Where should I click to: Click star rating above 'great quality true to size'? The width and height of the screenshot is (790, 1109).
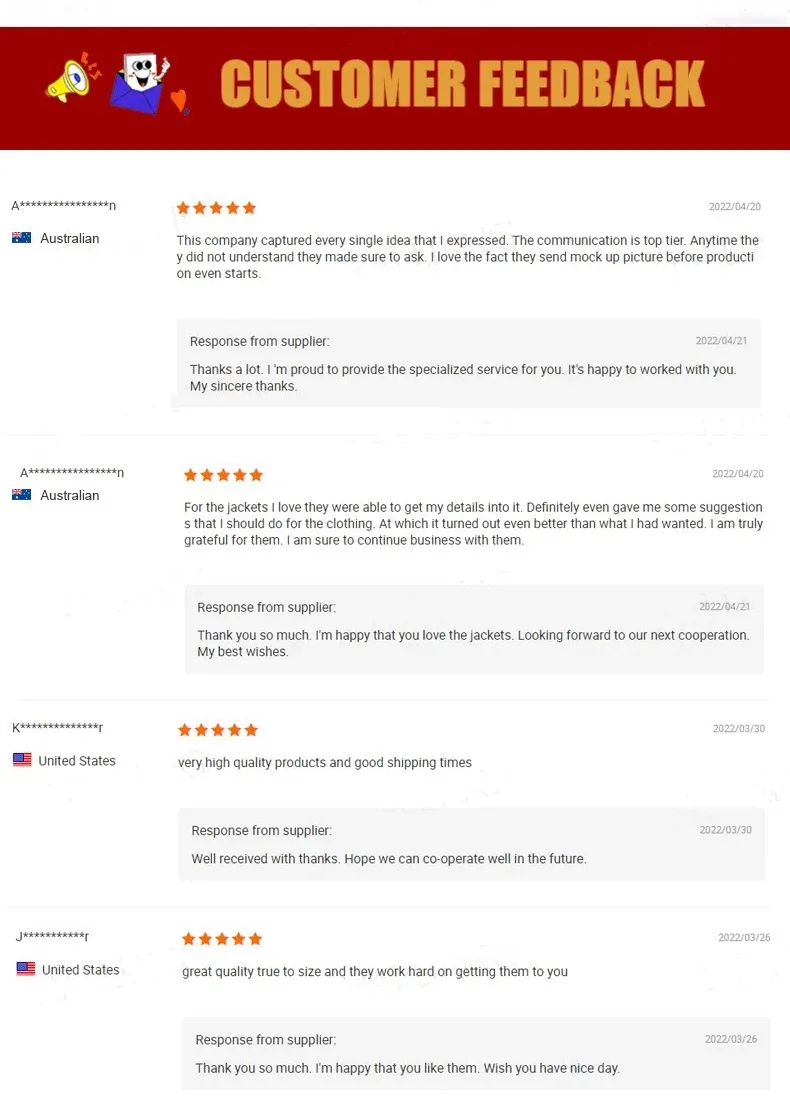(x=221, y=939)
